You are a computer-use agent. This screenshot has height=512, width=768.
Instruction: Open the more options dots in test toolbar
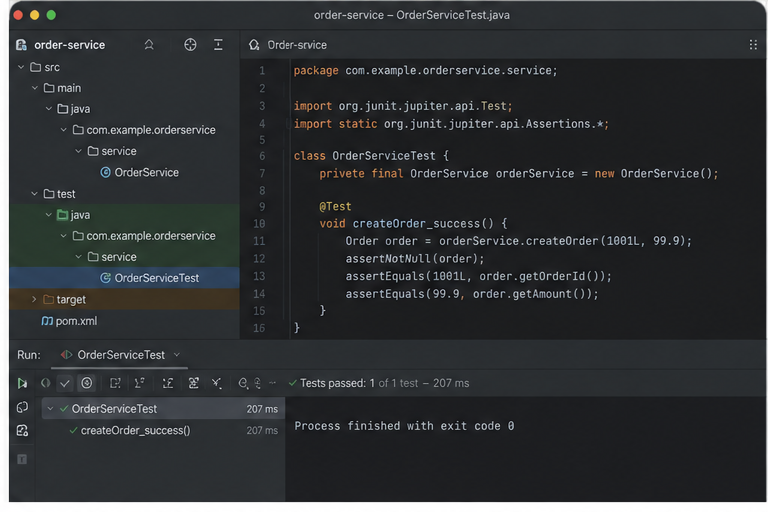pos(273,383)
